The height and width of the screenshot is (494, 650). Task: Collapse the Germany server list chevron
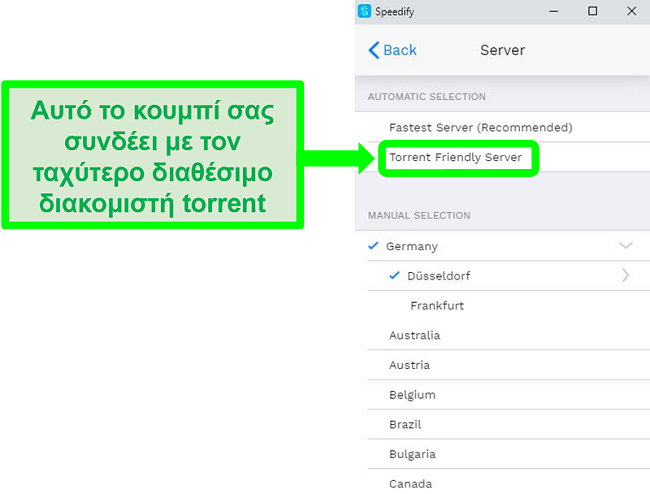626,246
